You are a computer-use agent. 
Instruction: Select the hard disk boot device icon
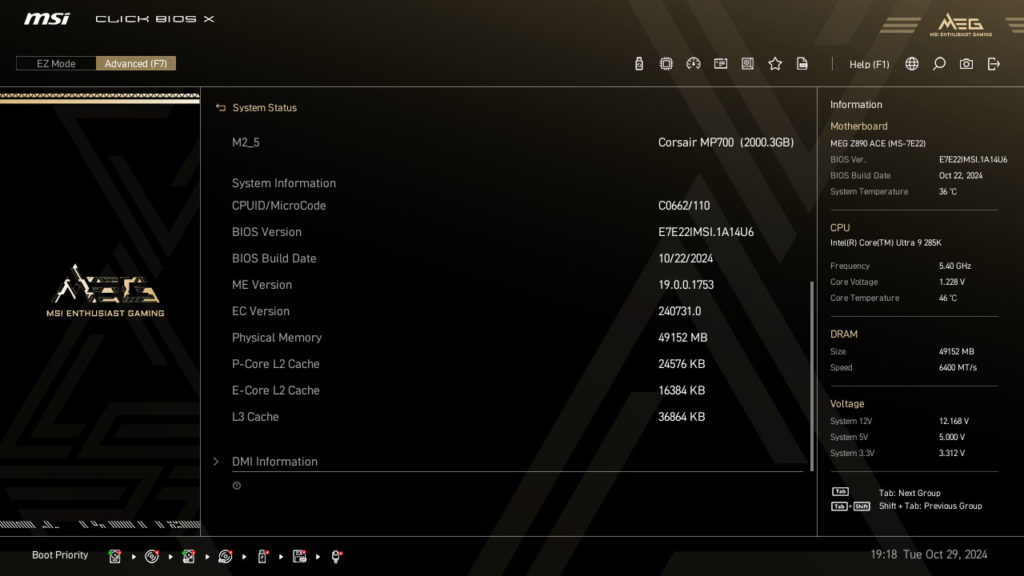pos(115,556)
